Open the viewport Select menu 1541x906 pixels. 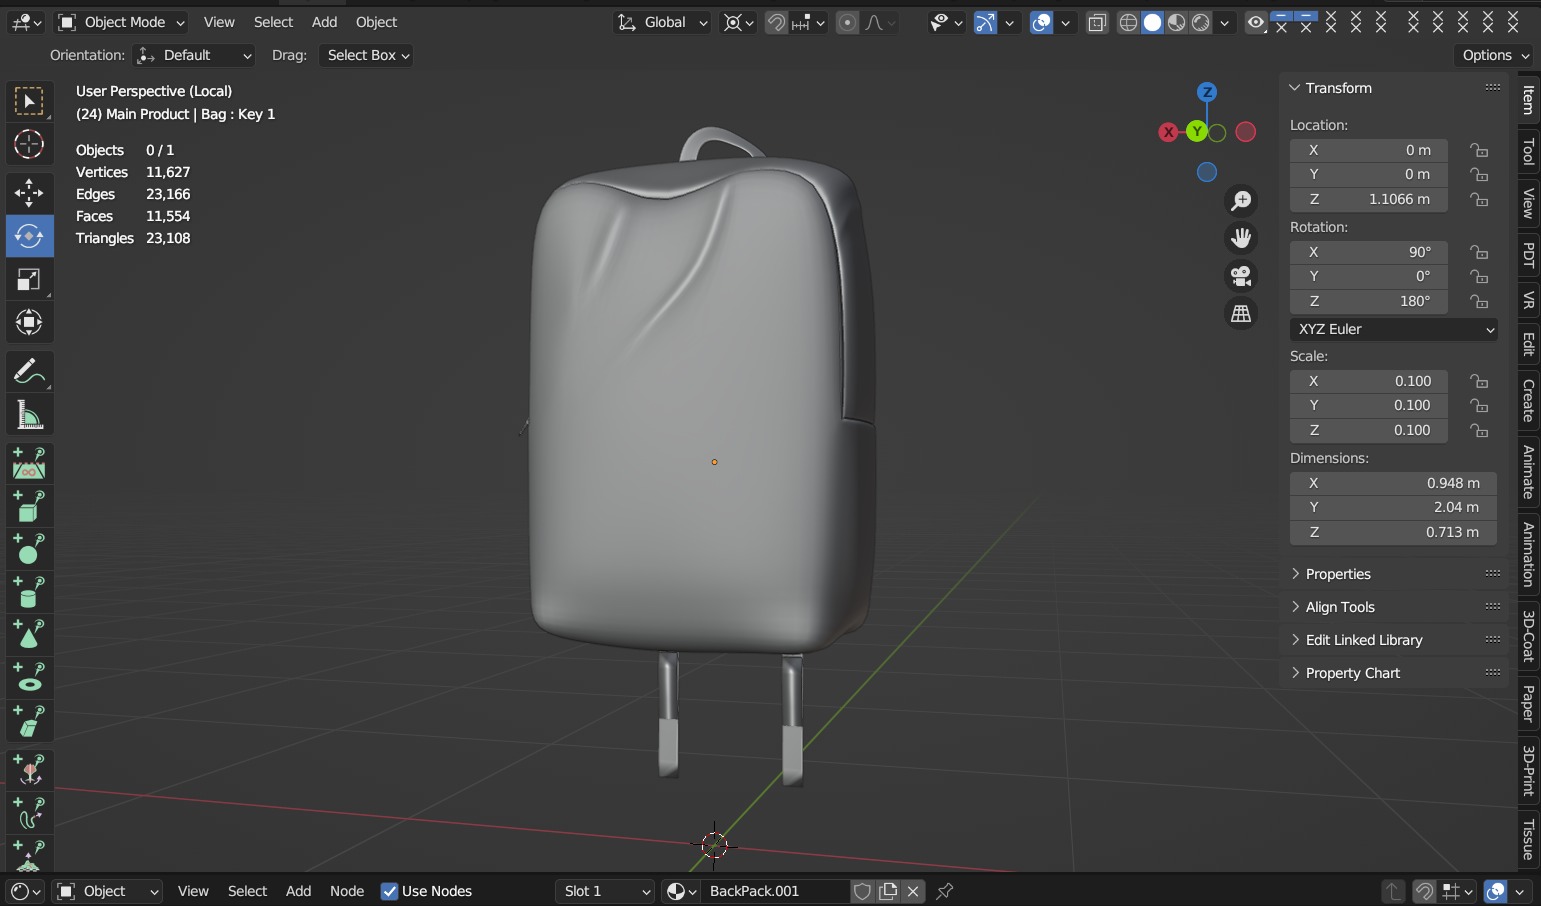273,22
